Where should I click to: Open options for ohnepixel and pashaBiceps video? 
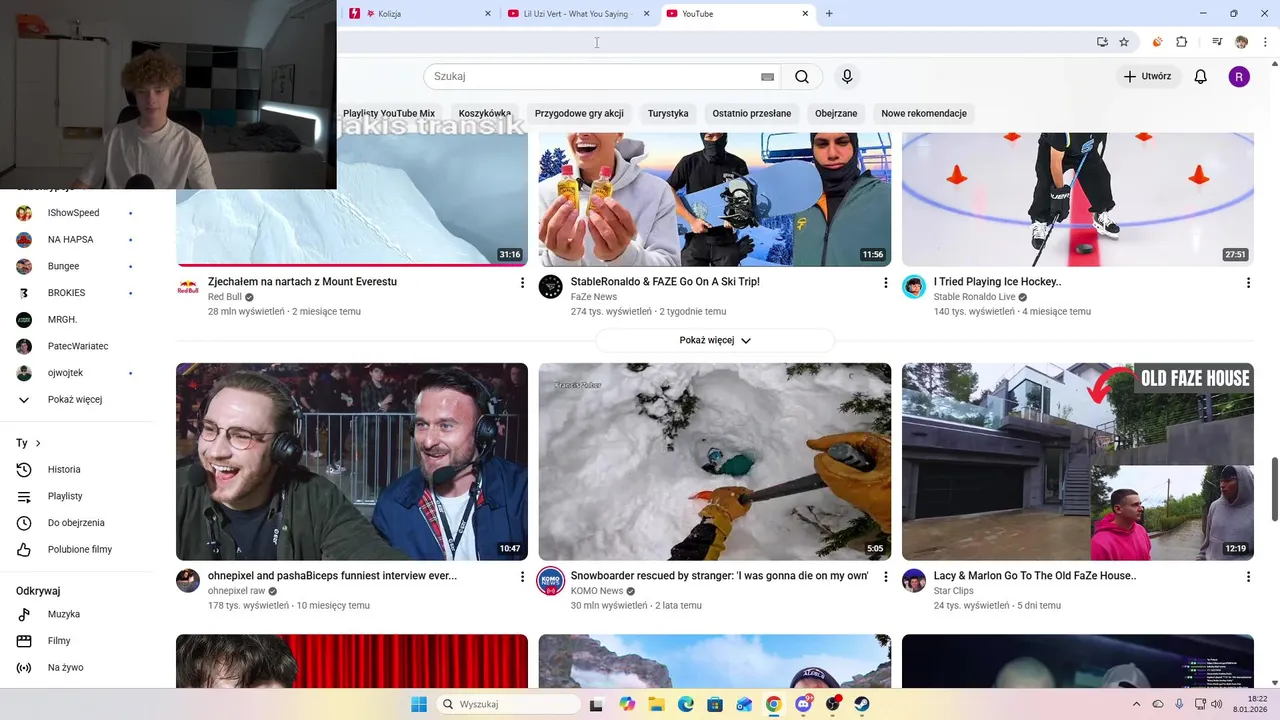coord(522,577)
